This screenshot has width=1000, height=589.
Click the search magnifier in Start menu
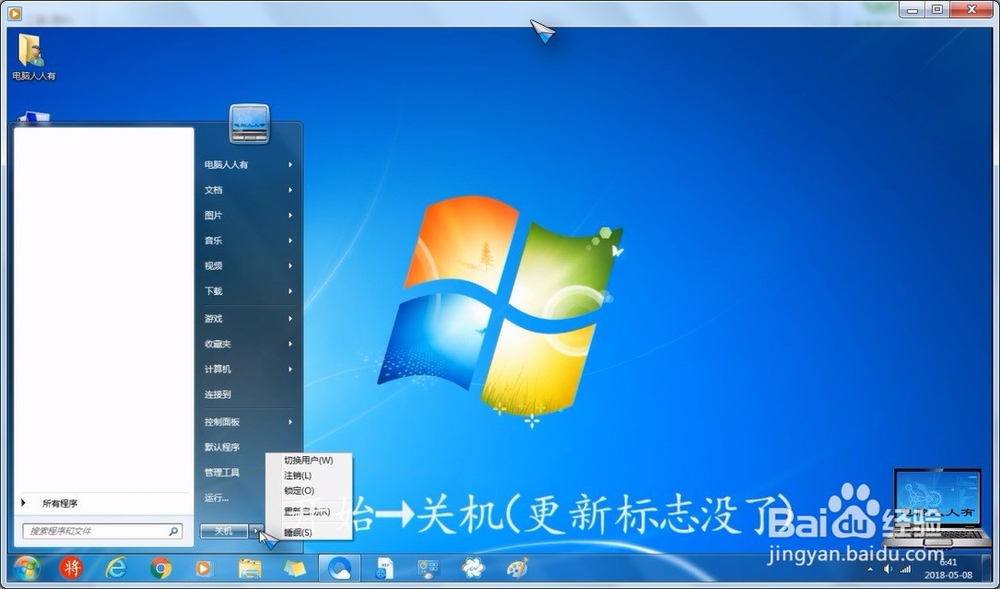pos(173,531)
